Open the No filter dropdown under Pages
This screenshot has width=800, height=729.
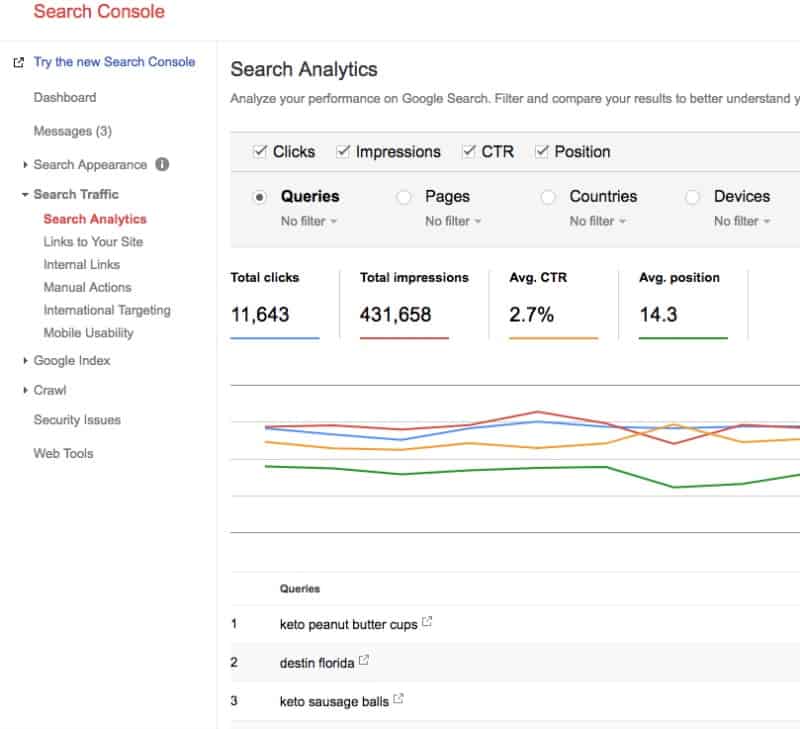coord(453,221)
